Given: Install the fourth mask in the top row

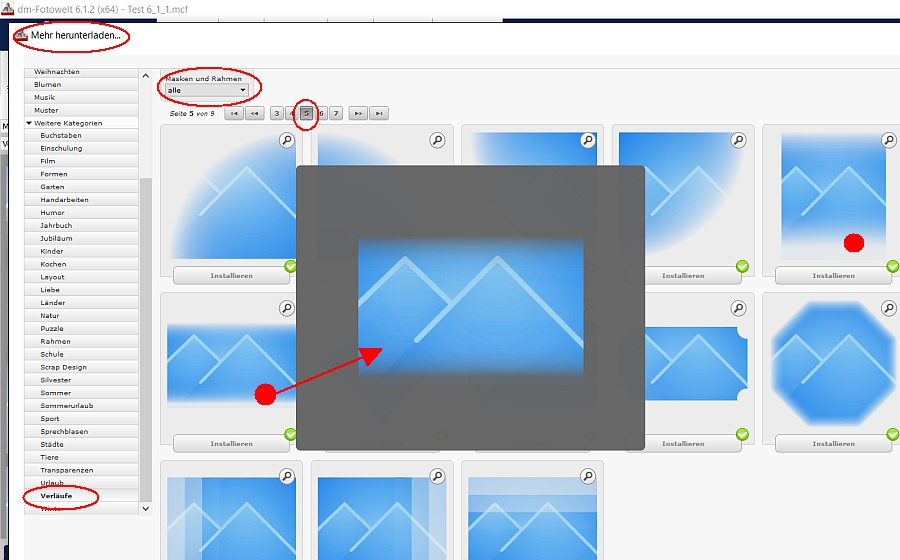Looking at the screenshot, I should coord(683,275).
